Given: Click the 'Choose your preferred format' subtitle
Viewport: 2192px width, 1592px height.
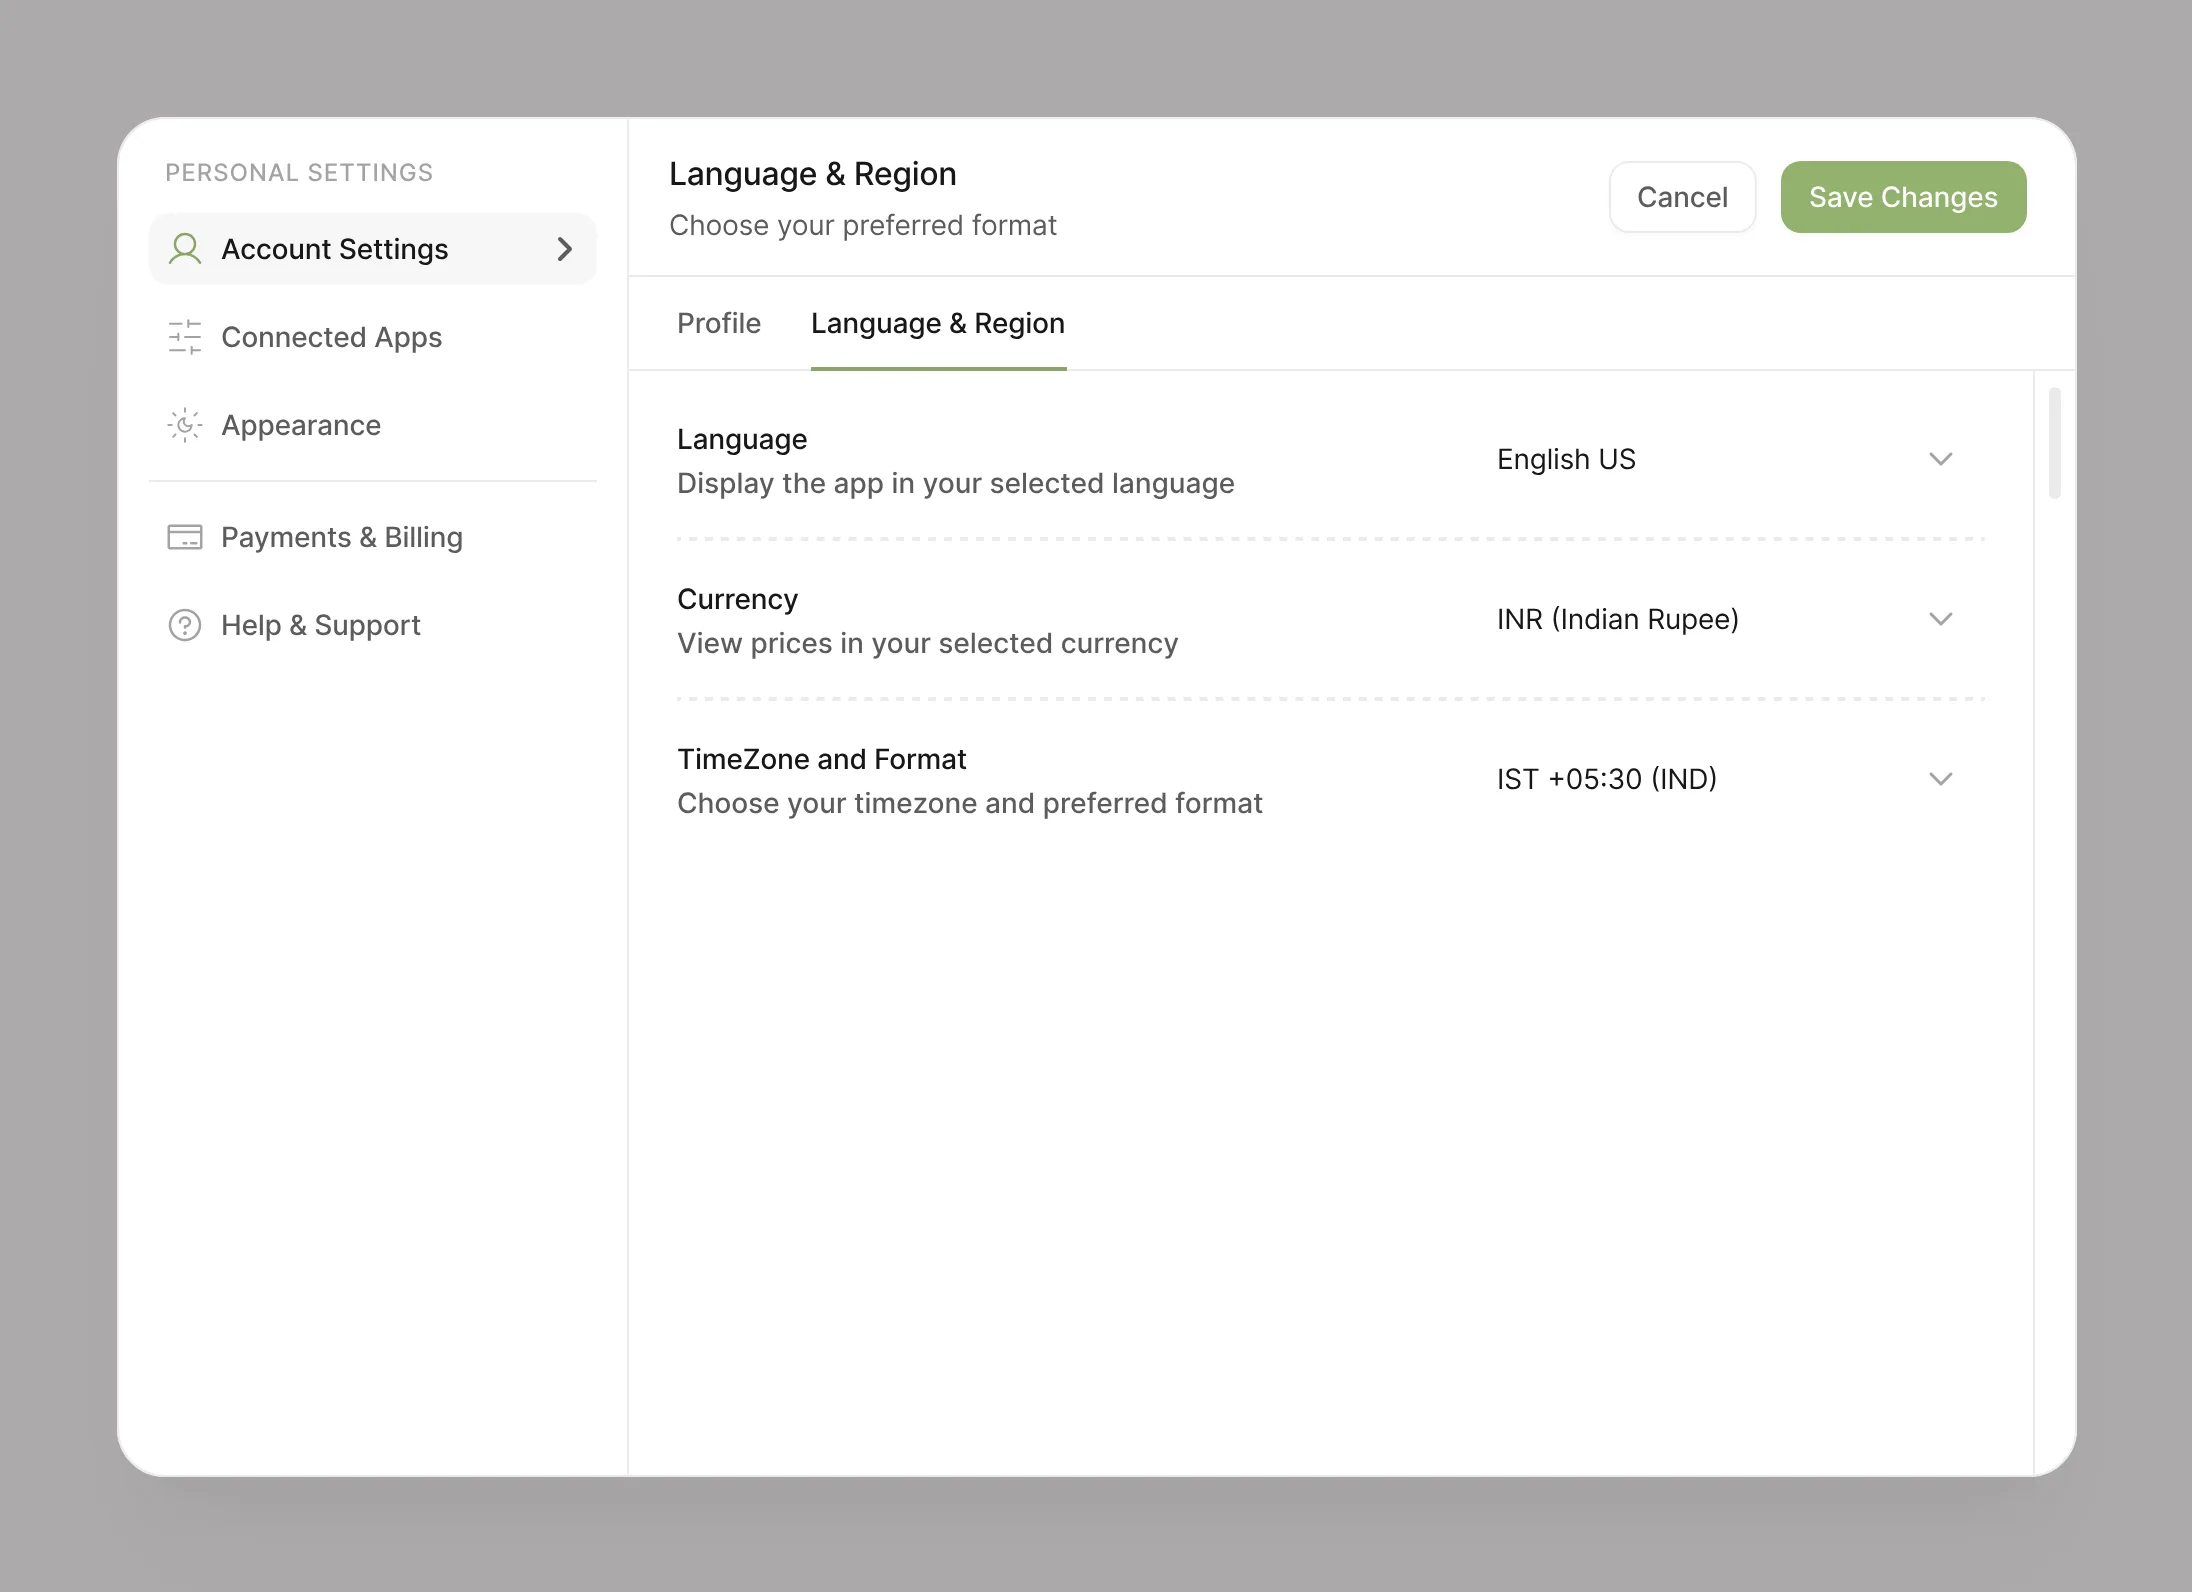Looking at the screenshot, I should click(x=863, y=225).
